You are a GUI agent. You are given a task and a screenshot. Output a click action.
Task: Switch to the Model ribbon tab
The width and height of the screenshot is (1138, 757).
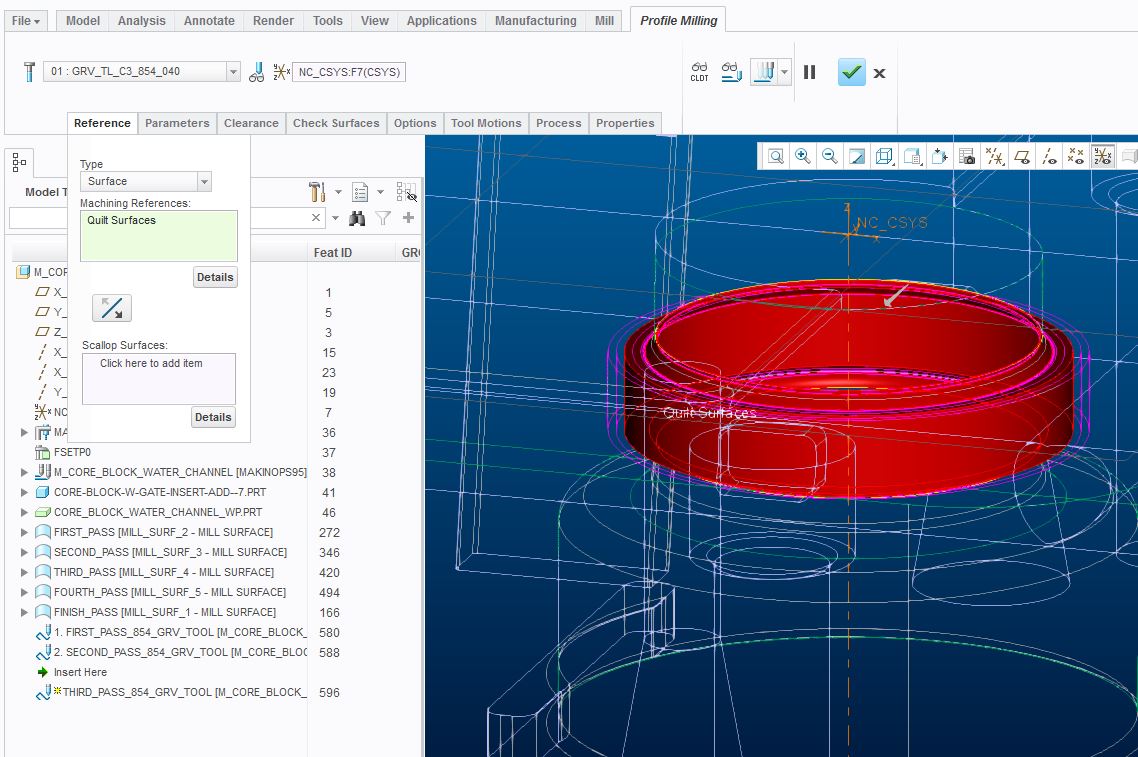[x=83, y=21]
